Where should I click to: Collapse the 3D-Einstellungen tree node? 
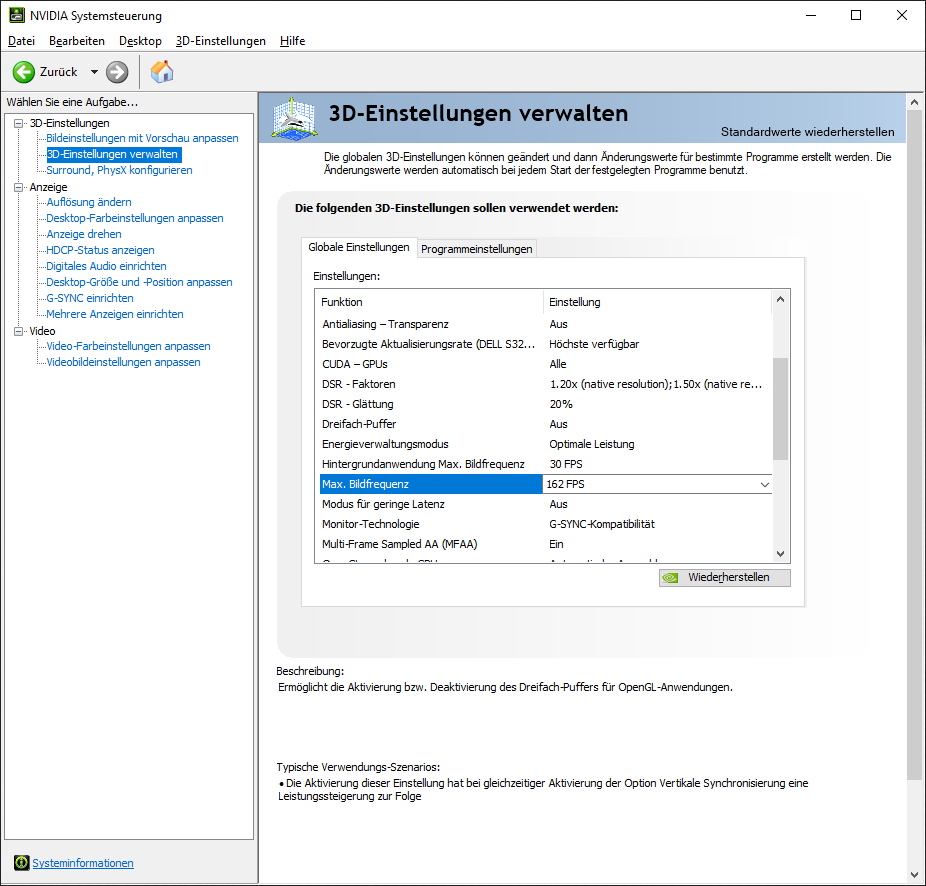tap(19, 123)
